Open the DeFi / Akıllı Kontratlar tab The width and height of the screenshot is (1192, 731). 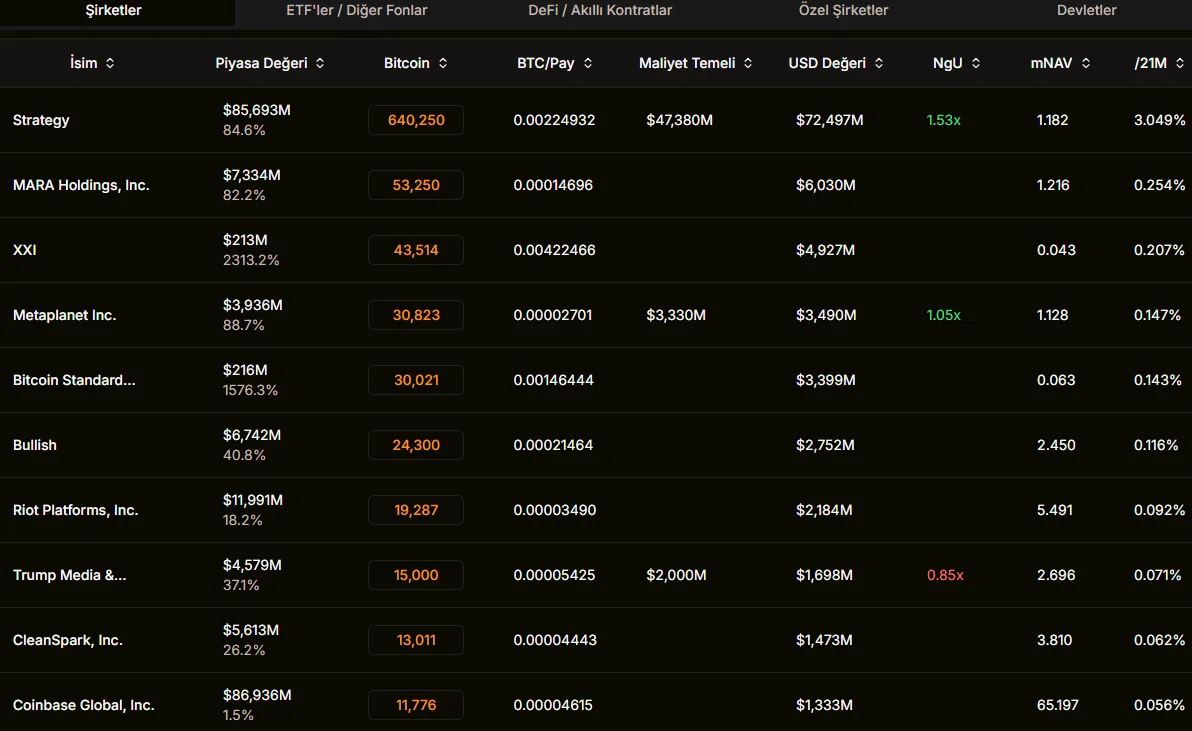pyautogui.click(x=600, y=11)
